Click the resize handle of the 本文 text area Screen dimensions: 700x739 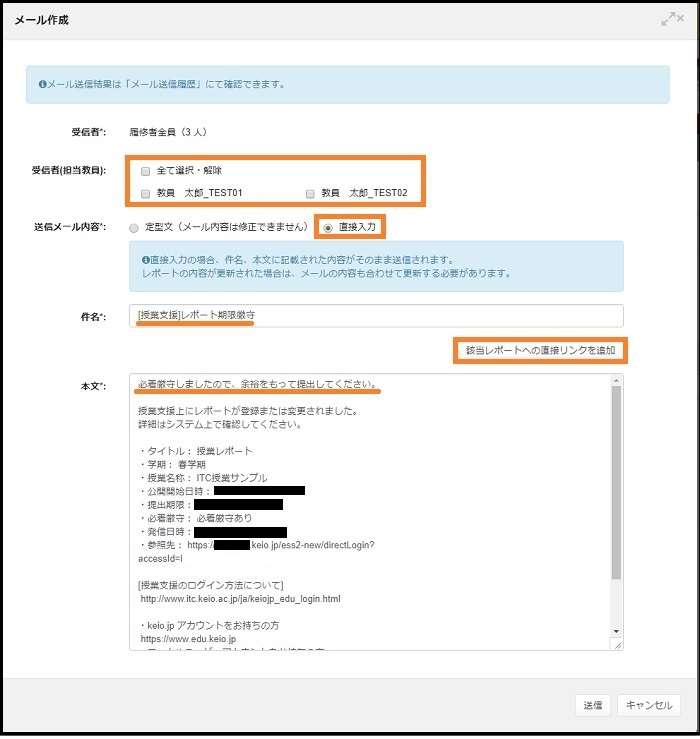(x=618, y=645)
